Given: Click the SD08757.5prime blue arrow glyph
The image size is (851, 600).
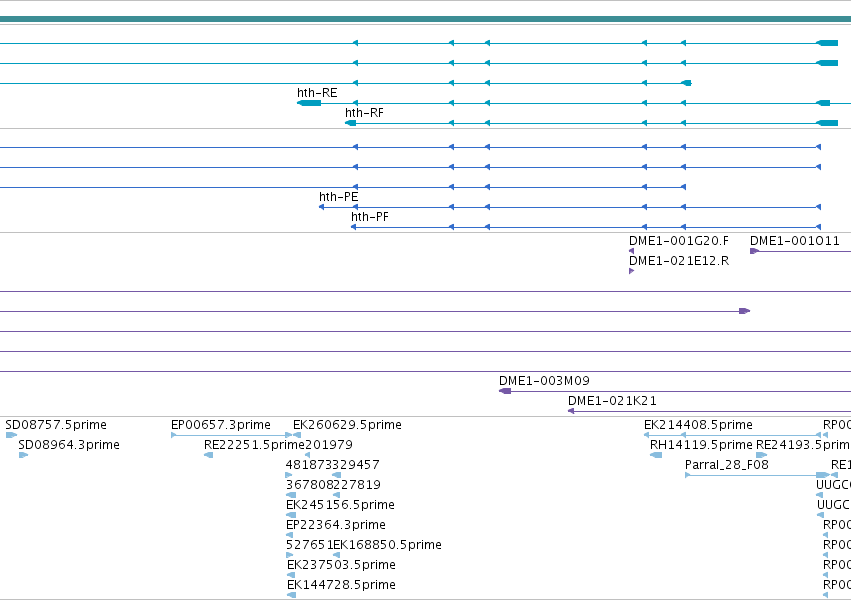Looking at the screenshot, I should (11, 435).
